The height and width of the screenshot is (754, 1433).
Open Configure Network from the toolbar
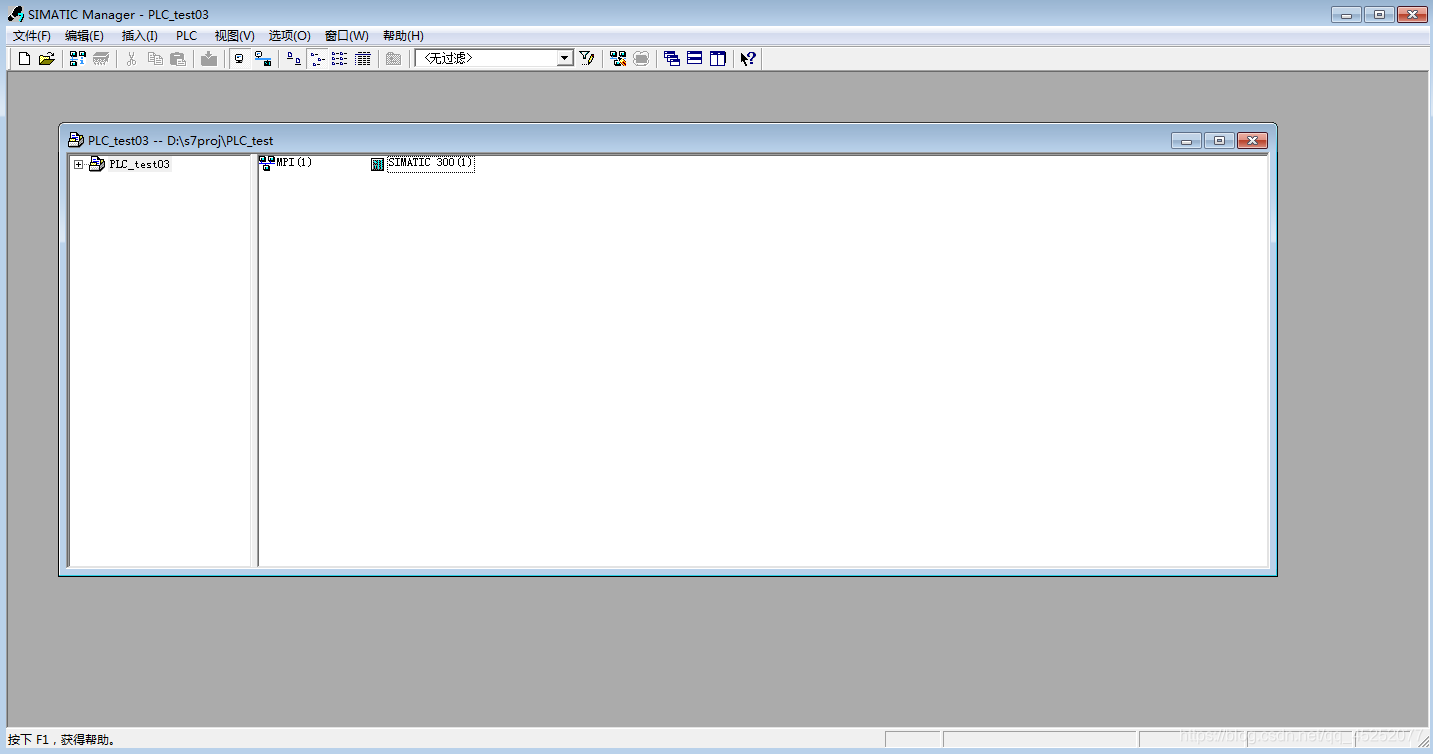pos(618,59)
